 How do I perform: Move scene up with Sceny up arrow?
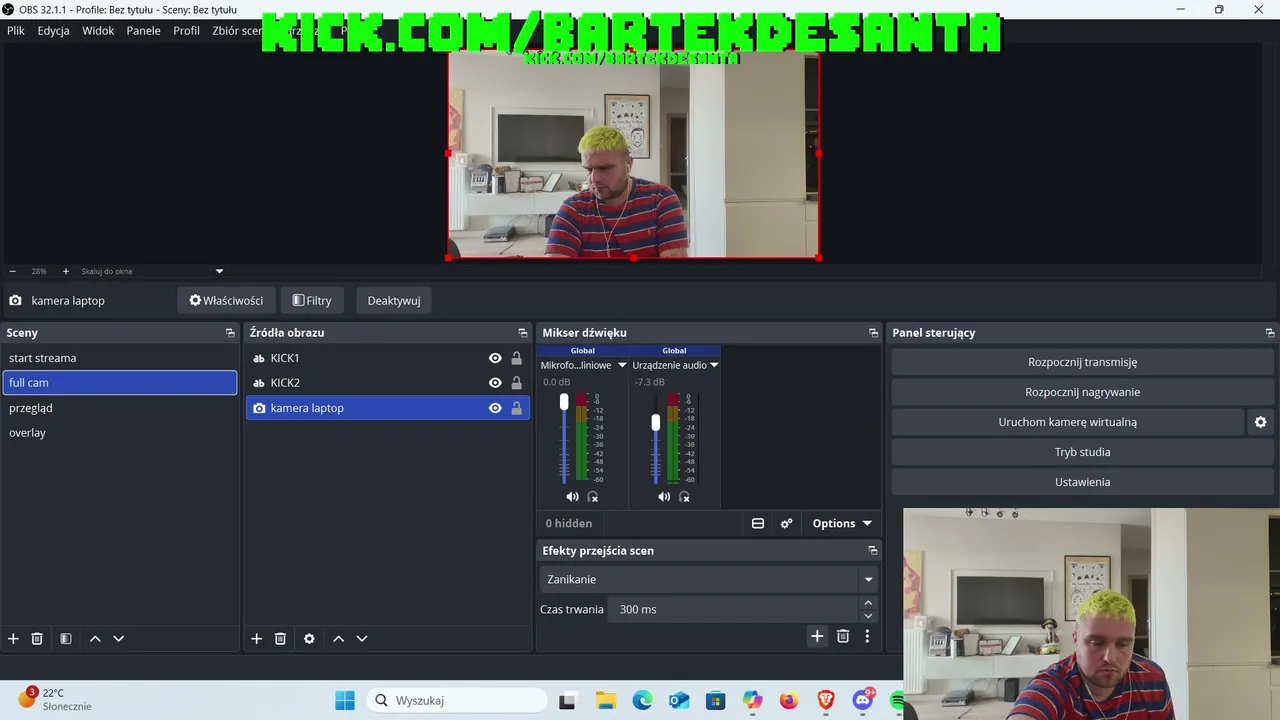click(x=95, y=638)
